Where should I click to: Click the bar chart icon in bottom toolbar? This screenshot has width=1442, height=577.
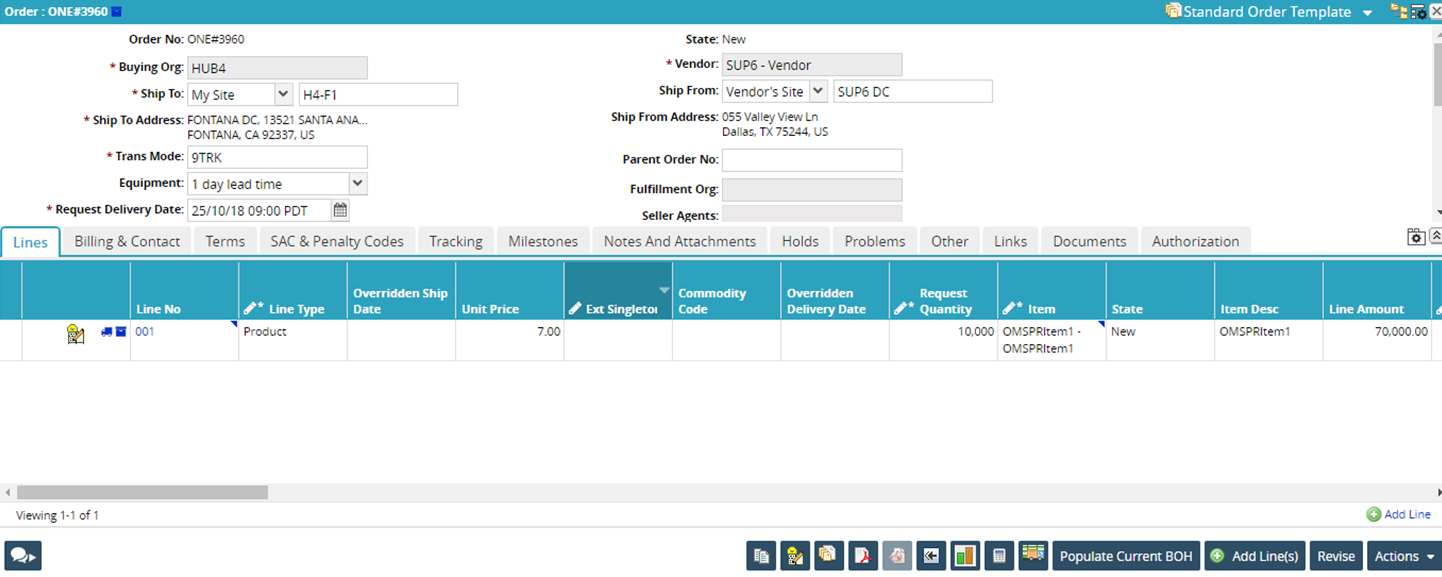tap(965, 556)
